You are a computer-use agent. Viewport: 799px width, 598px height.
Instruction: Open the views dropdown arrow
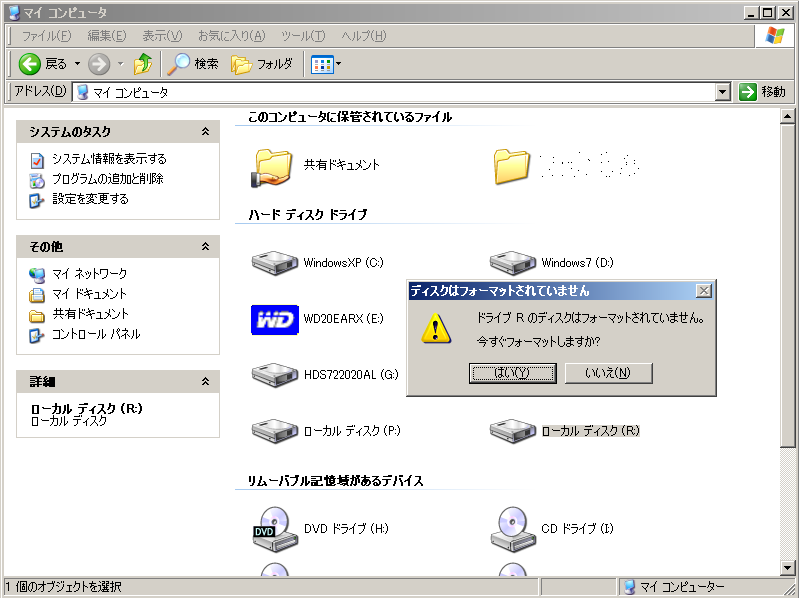338,64
